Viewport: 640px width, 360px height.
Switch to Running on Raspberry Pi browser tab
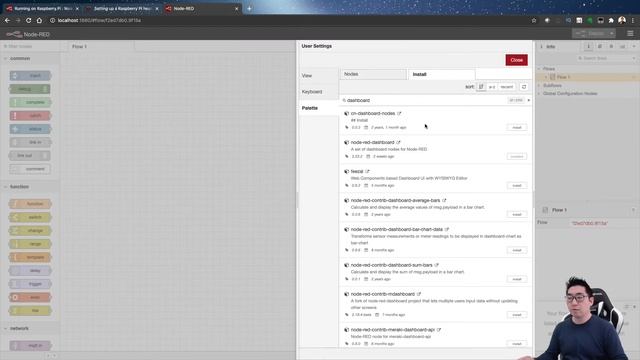point(42,9)
